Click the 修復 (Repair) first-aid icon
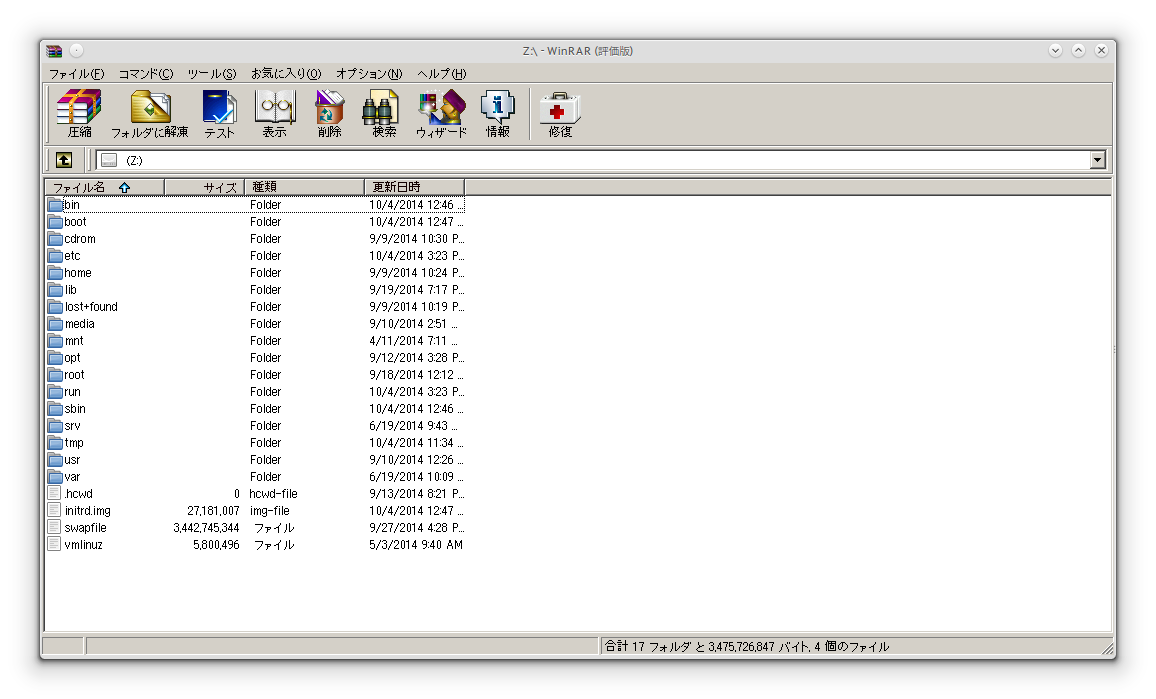This screenshot has width=1156, height=699. pos(560,113)
